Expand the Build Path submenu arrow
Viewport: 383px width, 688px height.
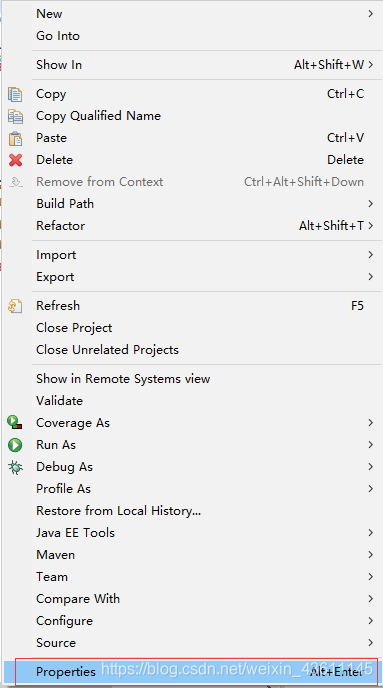(x=371, y=204)
